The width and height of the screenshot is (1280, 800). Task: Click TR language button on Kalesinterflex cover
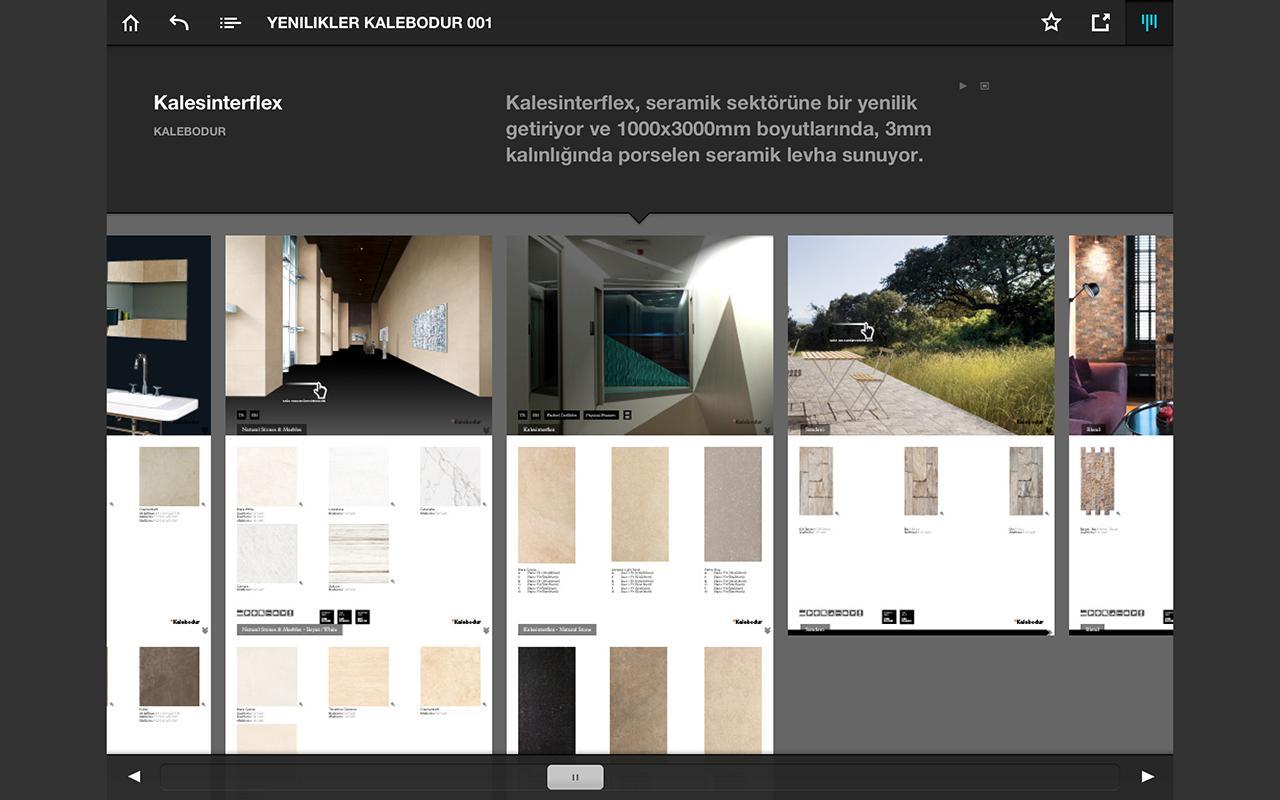click(523, 414)
